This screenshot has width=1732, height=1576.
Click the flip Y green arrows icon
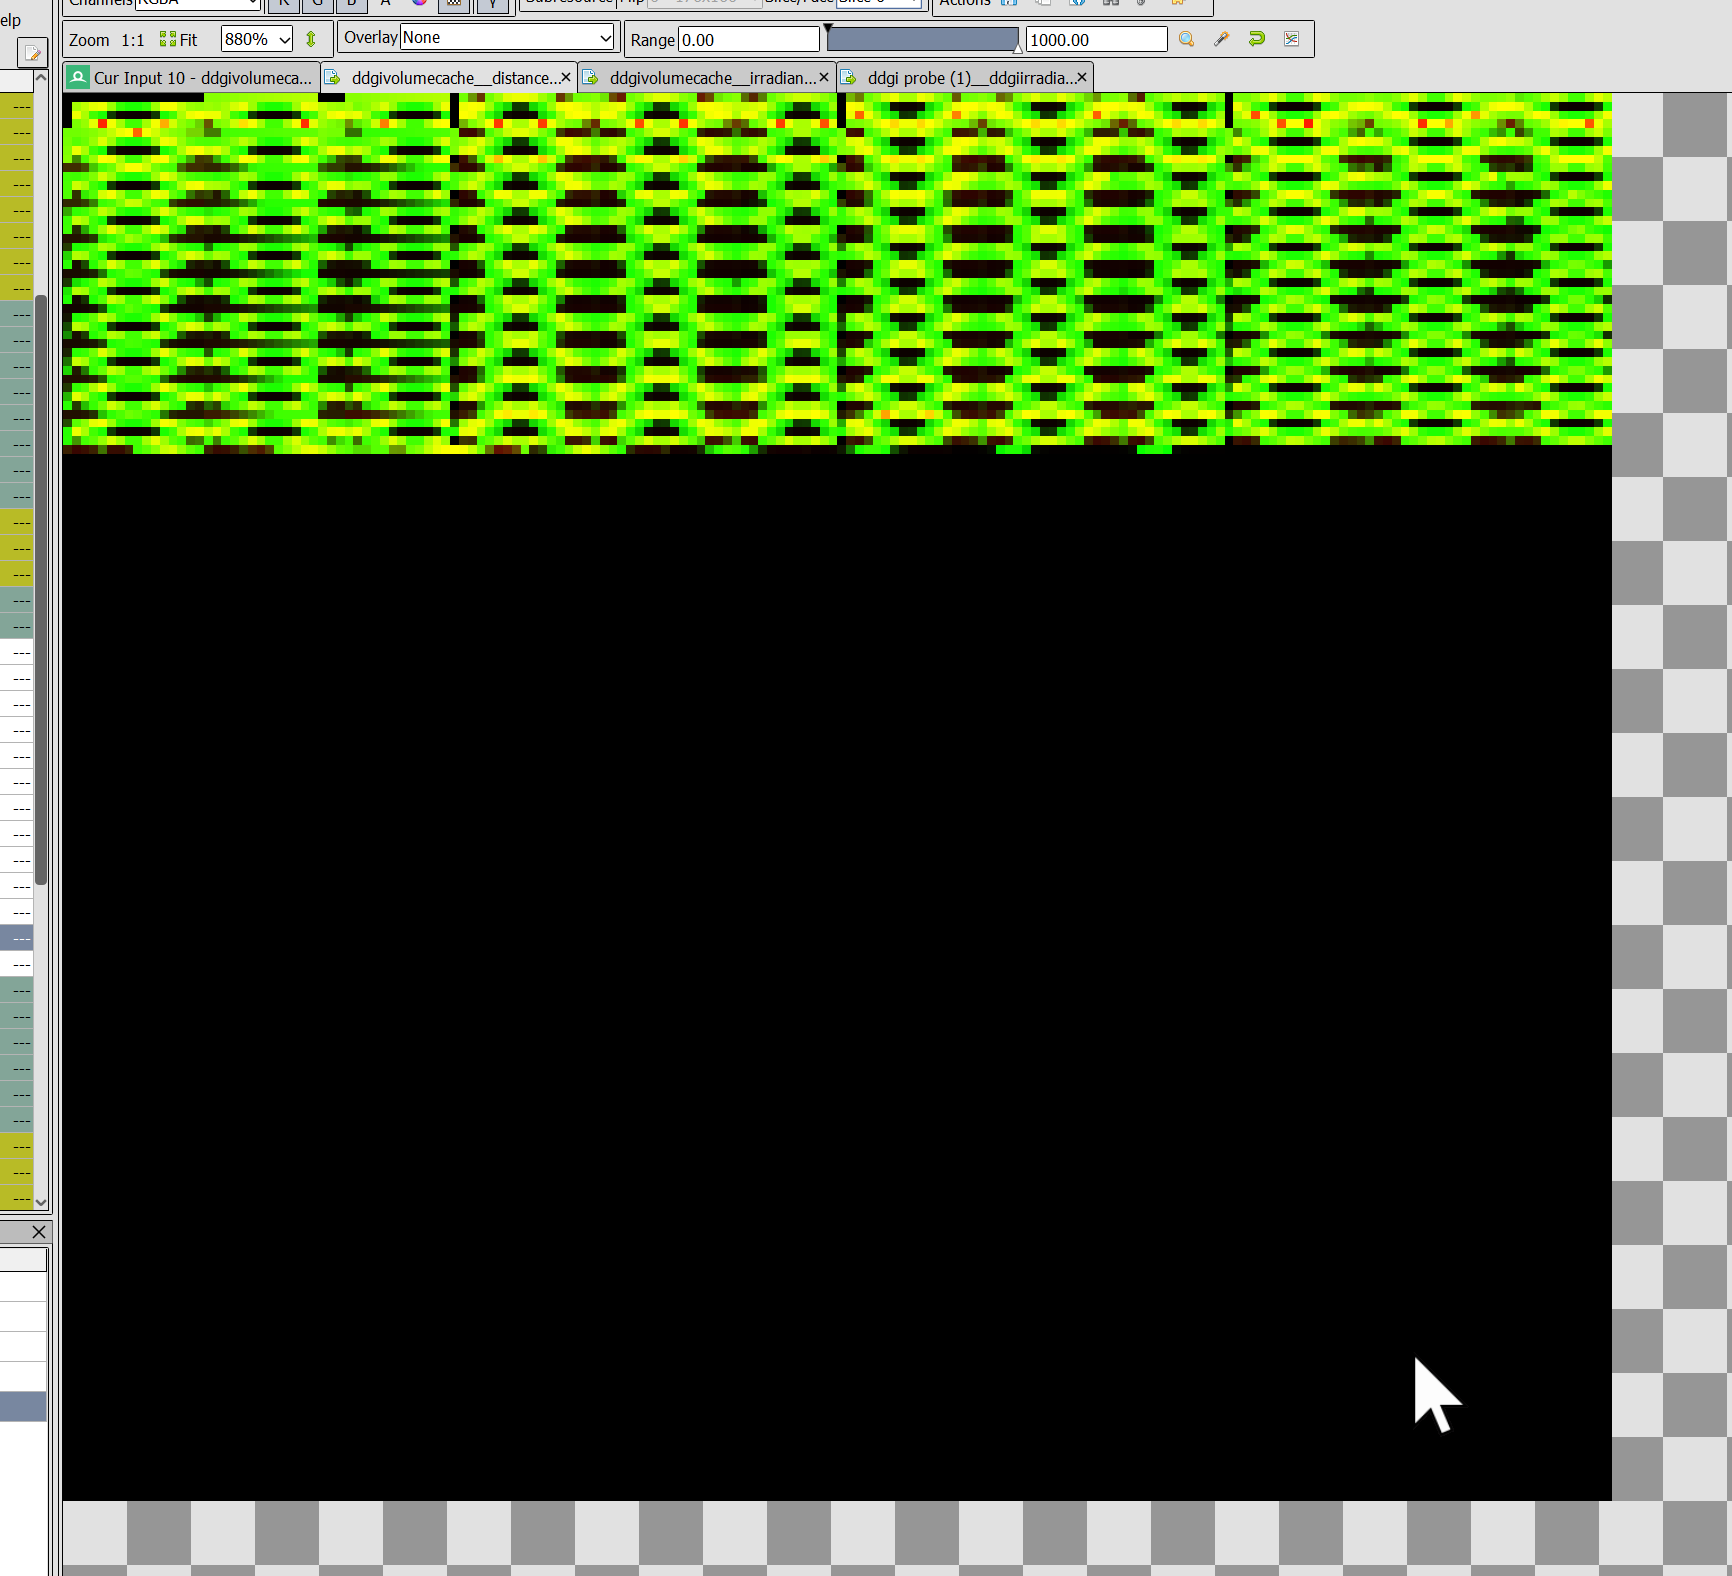tap(311, 39)
